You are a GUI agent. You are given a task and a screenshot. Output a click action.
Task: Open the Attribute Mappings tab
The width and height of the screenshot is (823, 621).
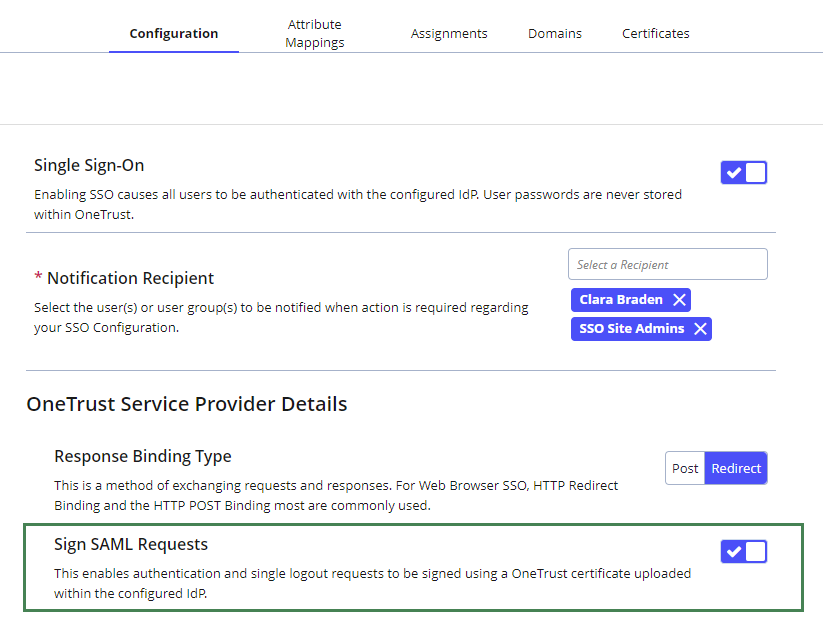pos(314,33)
